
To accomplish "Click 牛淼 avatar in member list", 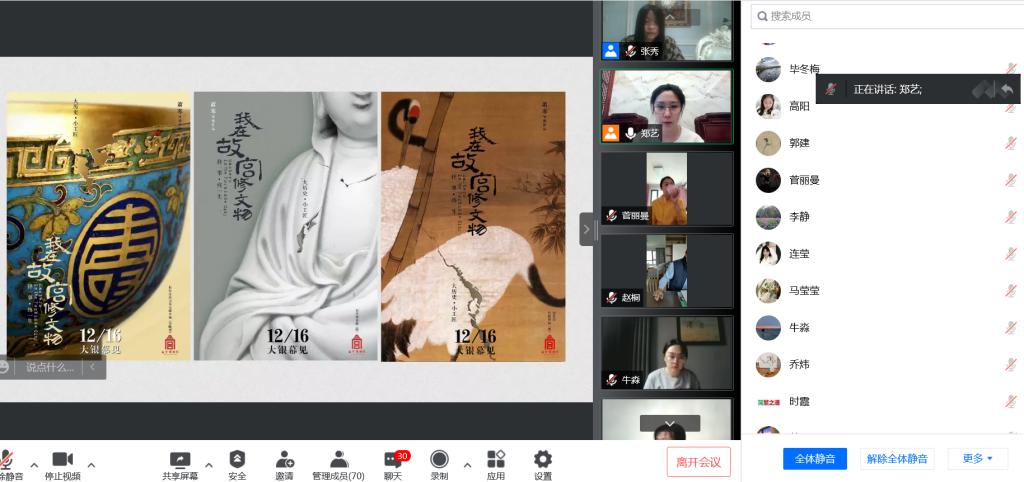I will click(768, 327).
